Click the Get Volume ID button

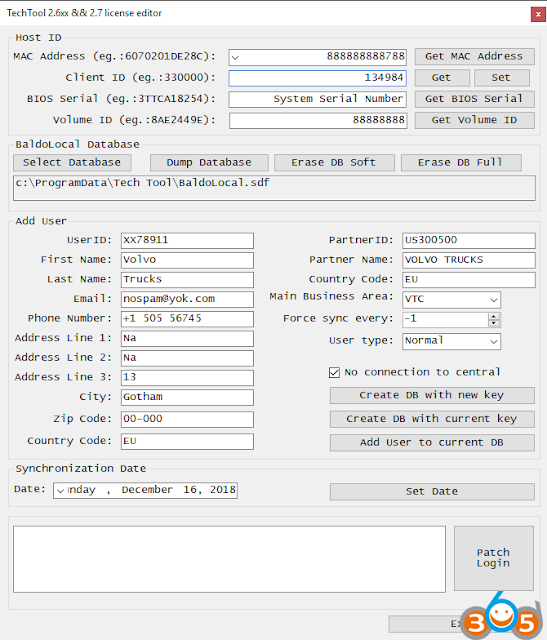tap(474, 120)
